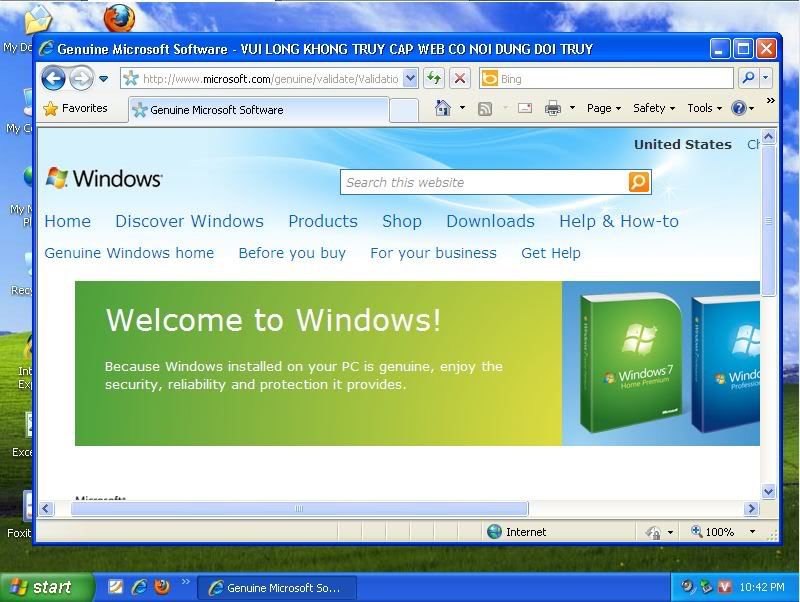
Task: Click the RSS feeds icon
Action: pyautogui.click(x=485, y=108)
